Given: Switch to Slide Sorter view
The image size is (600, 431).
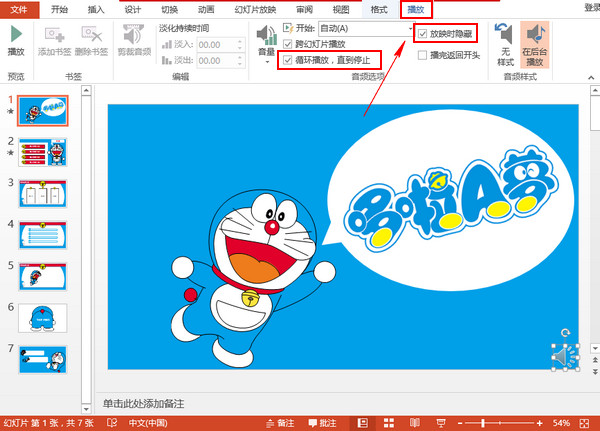Looking at the screenshot, I should tap(389, 423).
